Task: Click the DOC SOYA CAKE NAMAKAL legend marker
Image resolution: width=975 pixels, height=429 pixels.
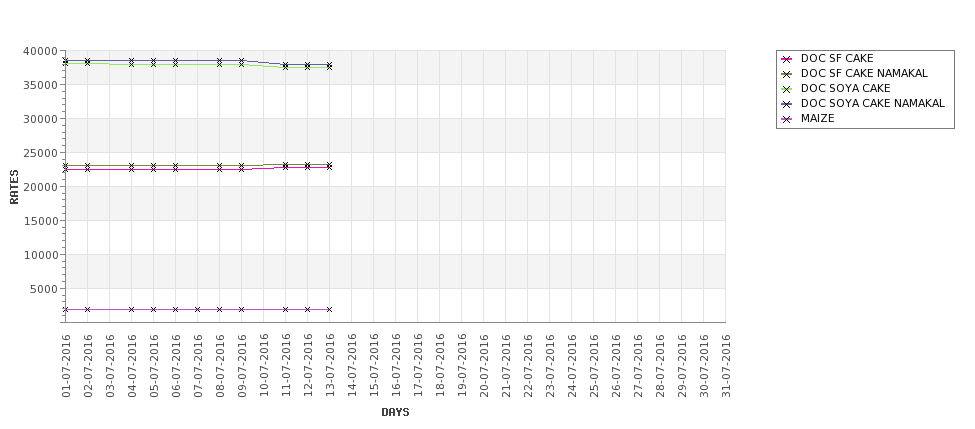Action: pyautogui.click(x=787, y=104)
